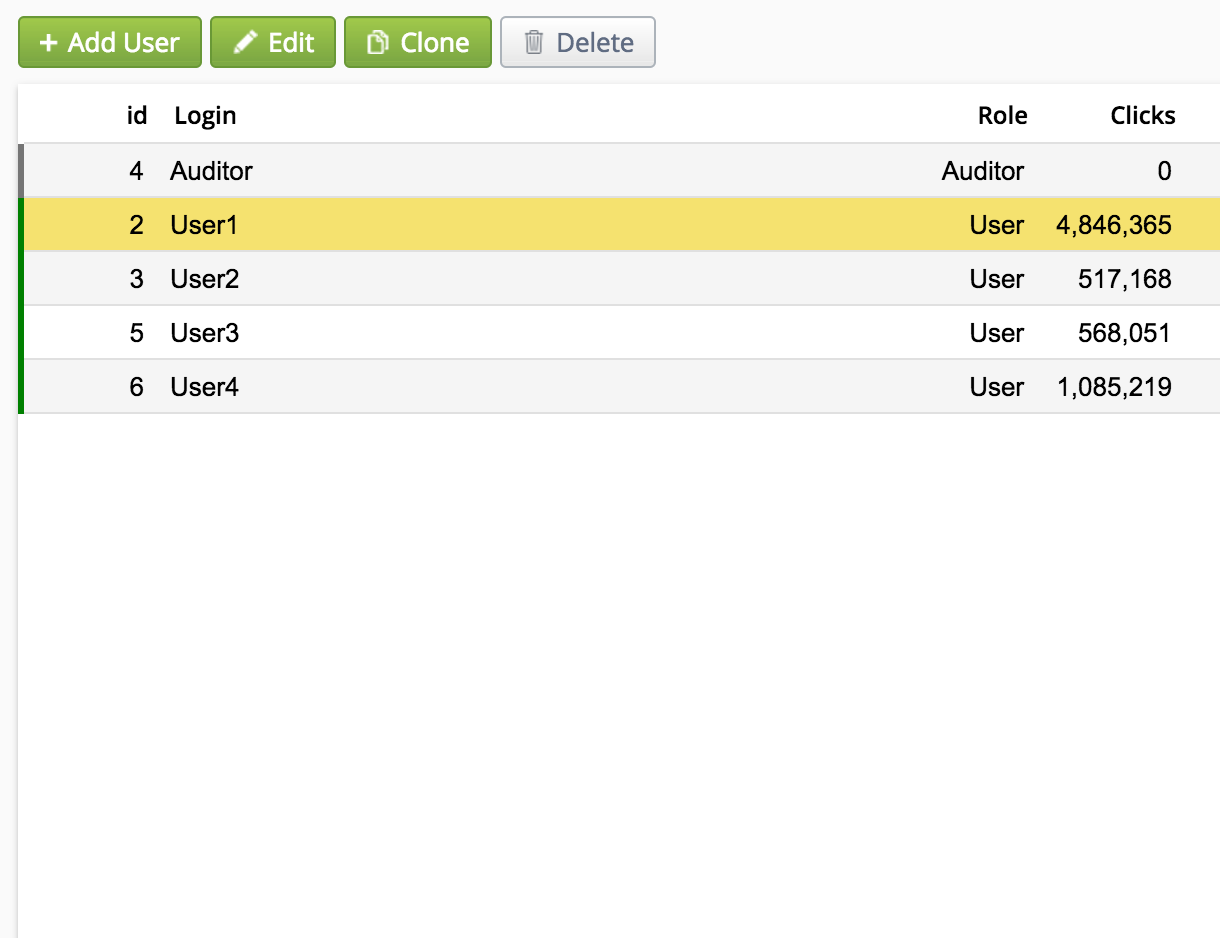Viewport: 1220px width, 938px height.
Task: Click the plus icon in Add User
Action: pyautogui.click(x=48, y=43)
